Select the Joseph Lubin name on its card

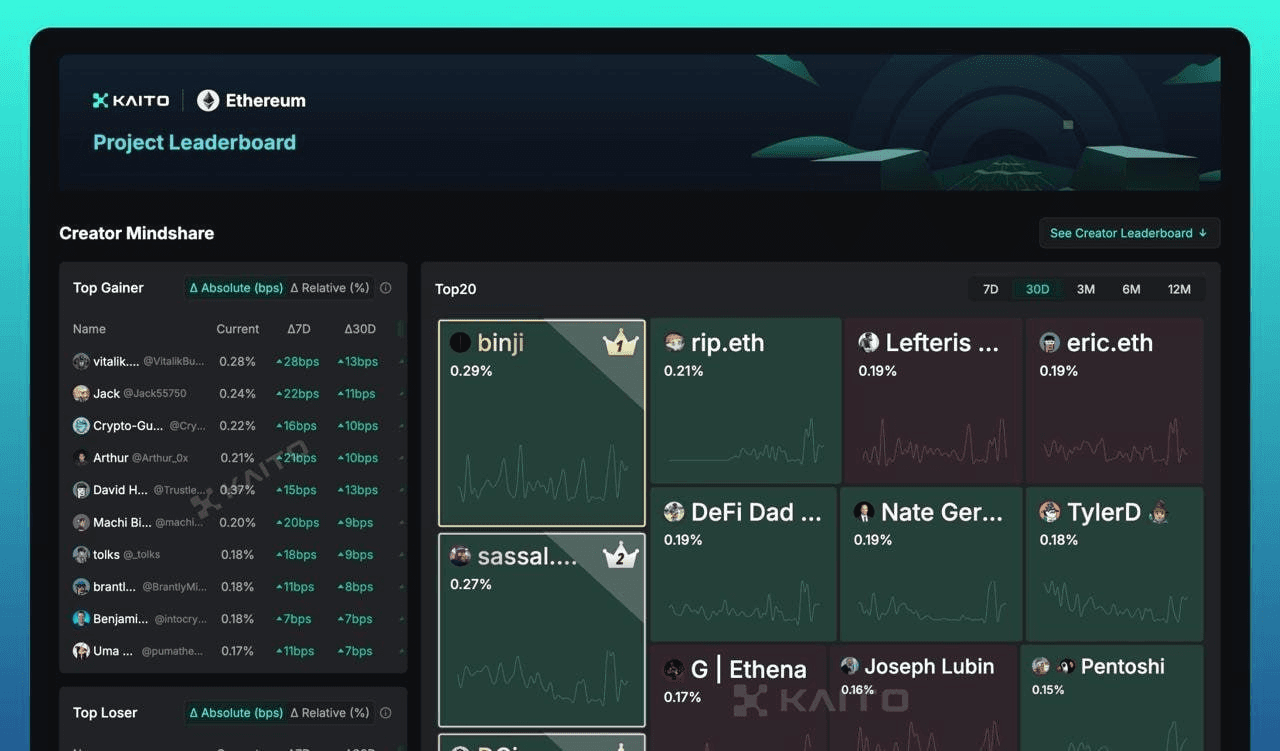click(929, 667)
